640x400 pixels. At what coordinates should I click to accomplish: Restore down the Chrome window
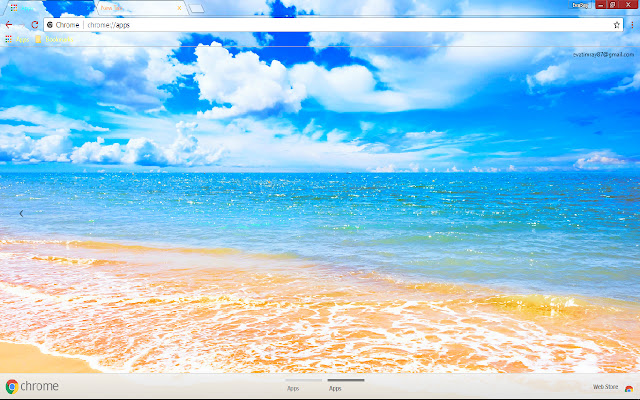(613, 5)
